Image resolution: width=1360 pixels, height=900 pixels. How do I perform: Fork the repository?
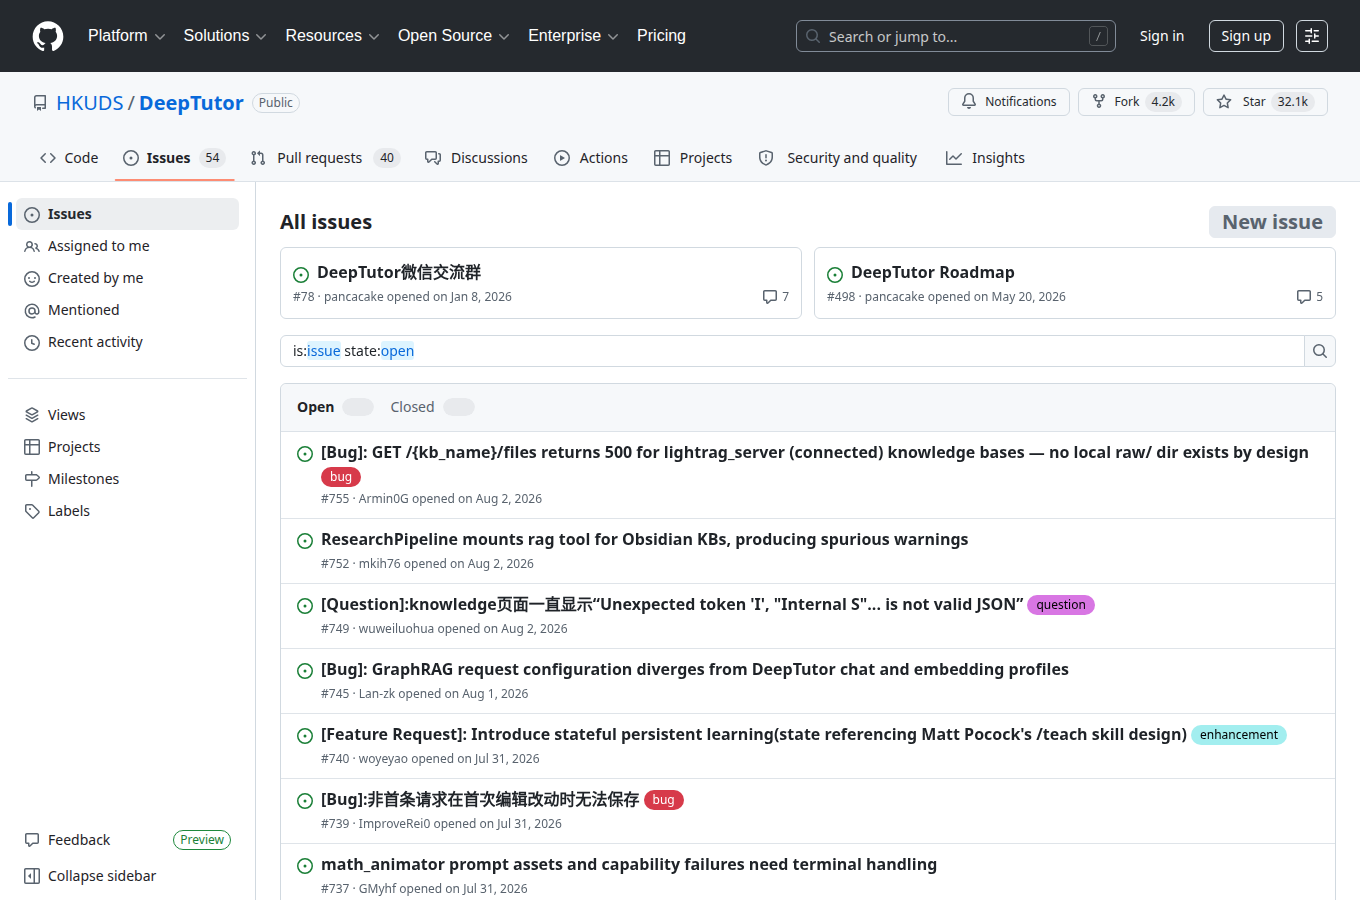1136,102
